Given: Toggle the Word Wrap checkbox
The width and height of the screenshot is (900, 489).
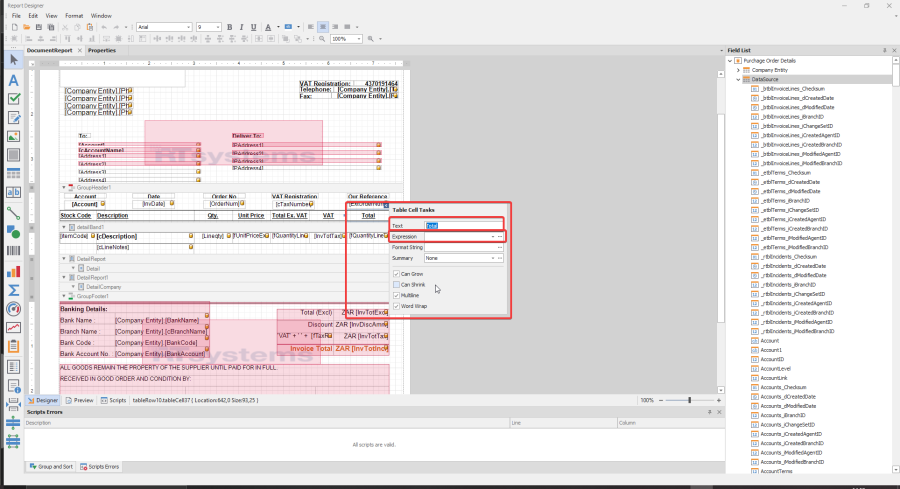Looking at the screenshot, I should click(396, 306).
